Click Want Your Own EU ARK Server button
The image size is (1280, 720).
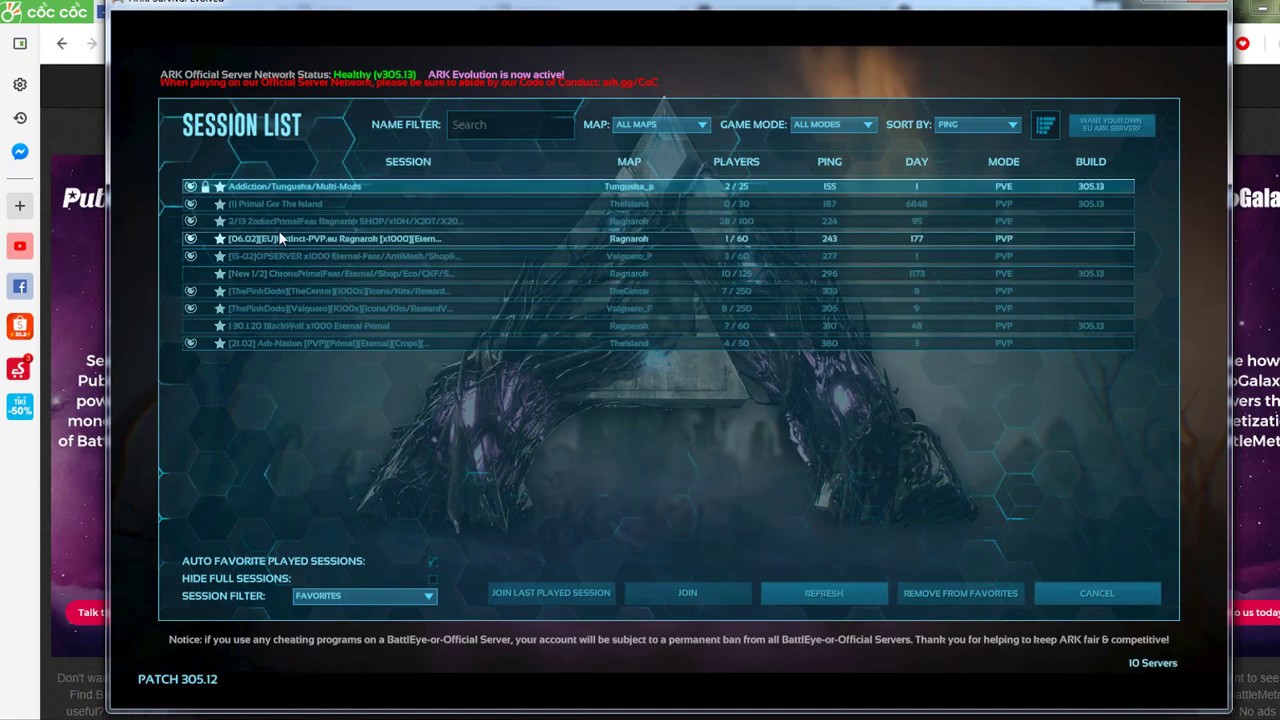click(x=1111, y=125)
